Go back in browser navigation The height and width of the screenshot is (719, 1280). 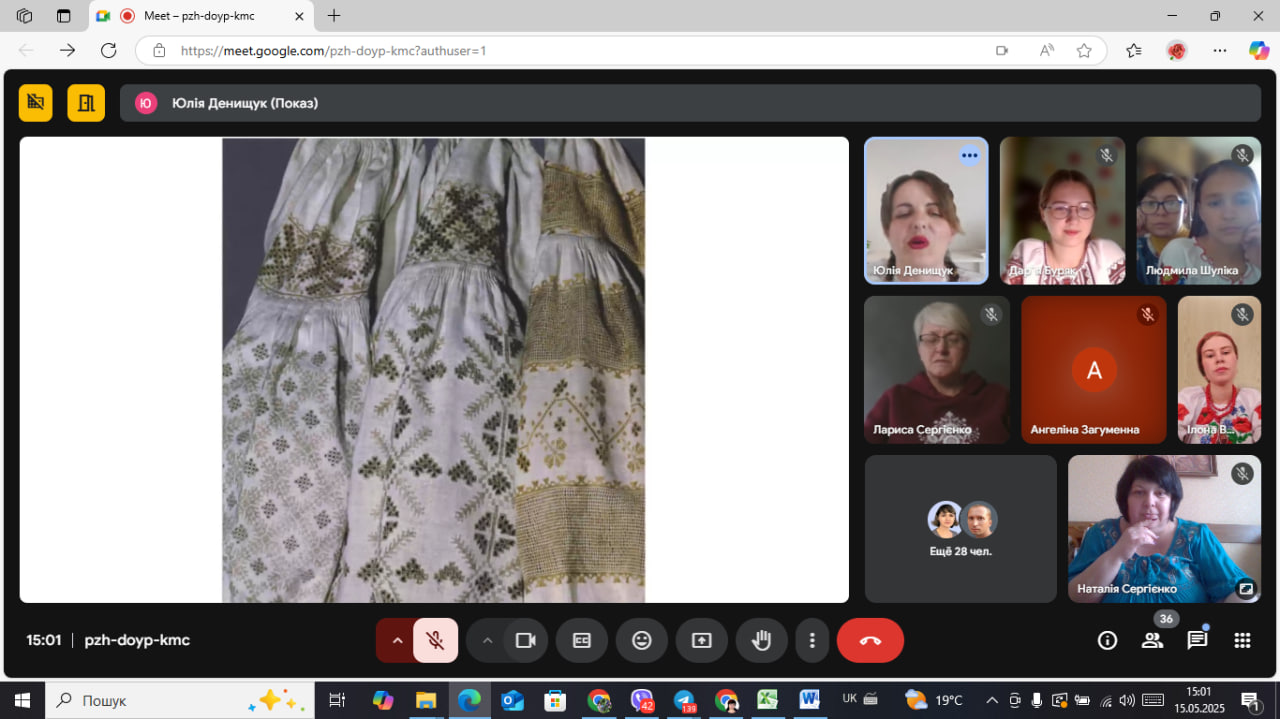click(x=26, y=50)
